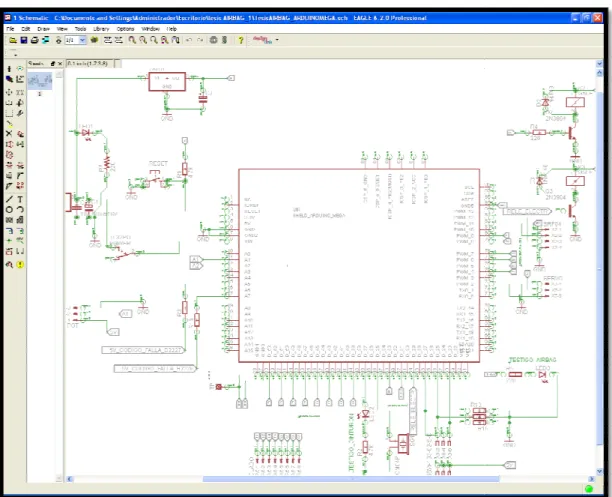This screenshot has width=612, height=497.
Task: Select the Wire line drawing tool
Action: tap(9, 200)
